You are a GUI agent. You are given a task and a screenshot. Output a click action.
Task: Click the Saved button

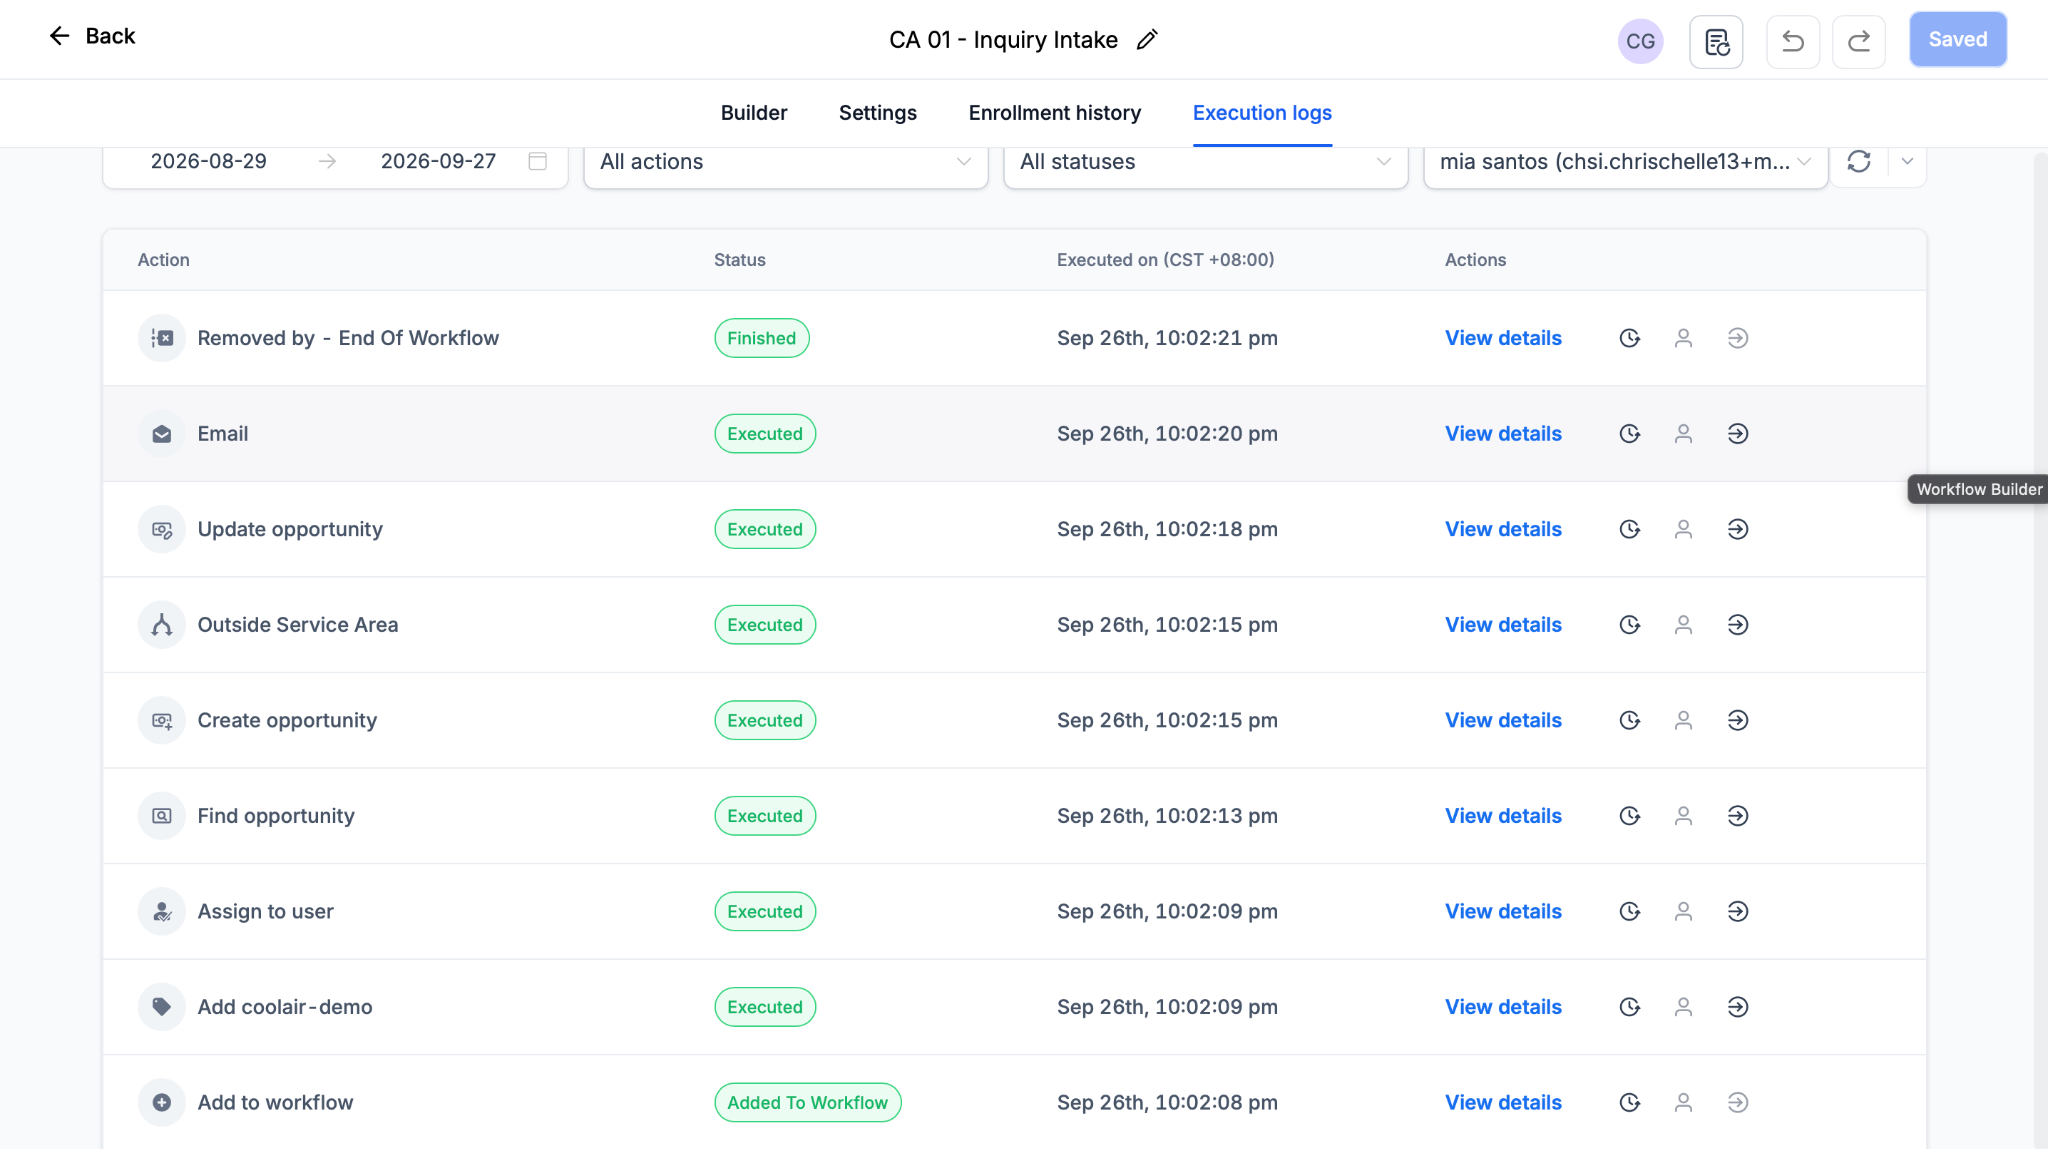pos(1957,40)
